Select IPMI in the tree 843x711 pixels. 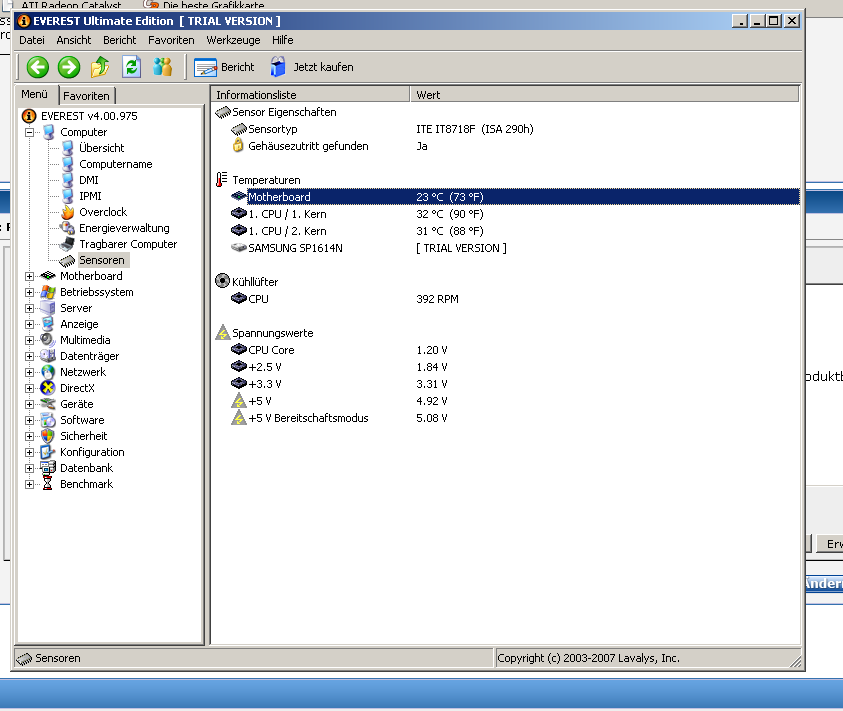pyautogui.click(x=90, y=196)
